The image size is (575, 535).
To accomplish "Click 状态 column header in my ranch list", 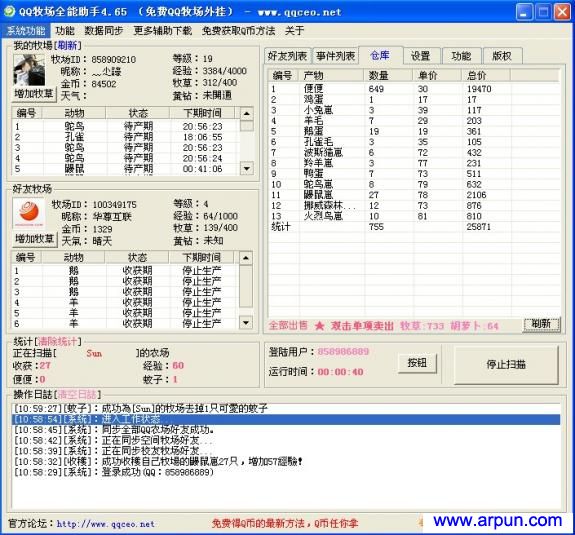I will click(x=138, y=113).
